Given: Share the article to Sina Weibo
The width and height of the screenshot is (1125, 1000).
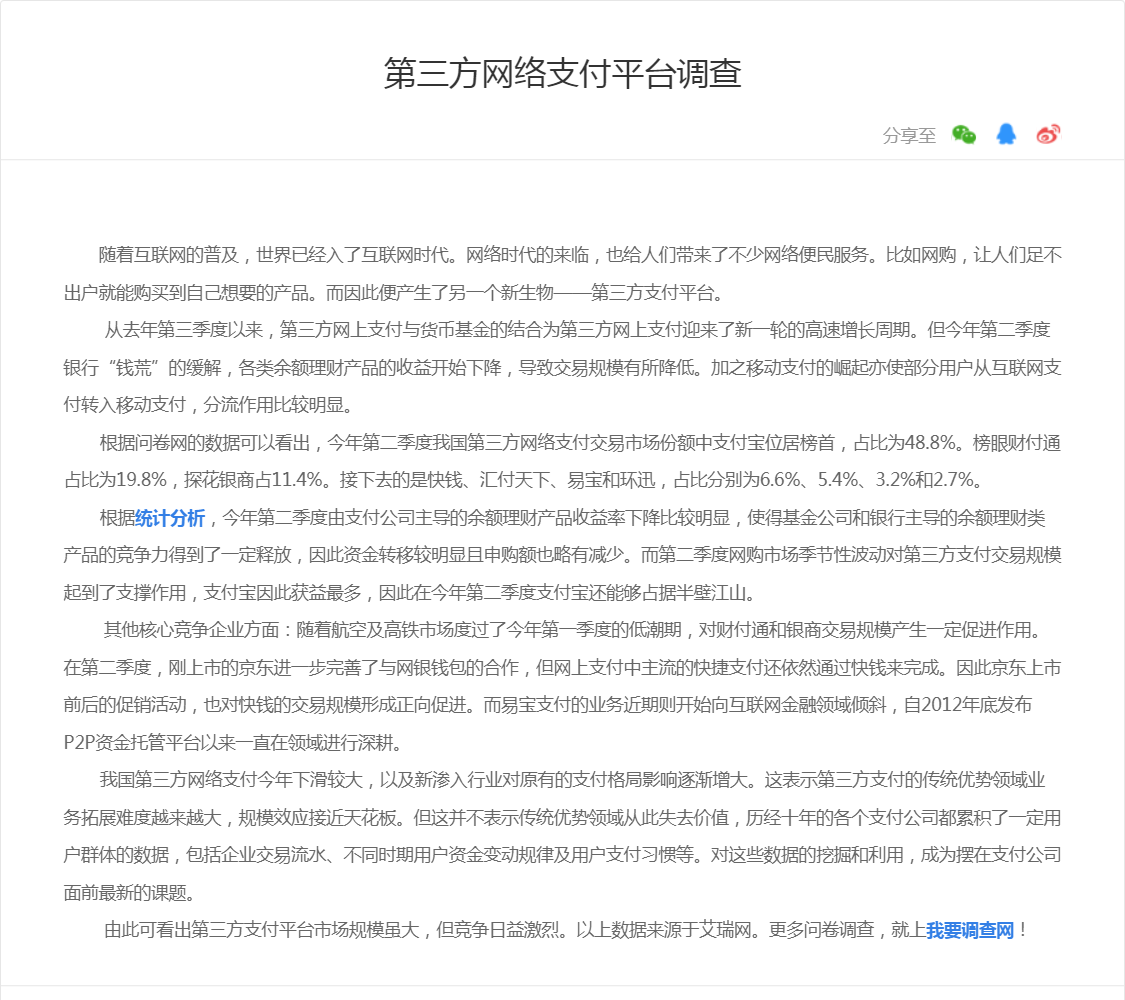Looking at the screenshot, I should click(1048, 134).
